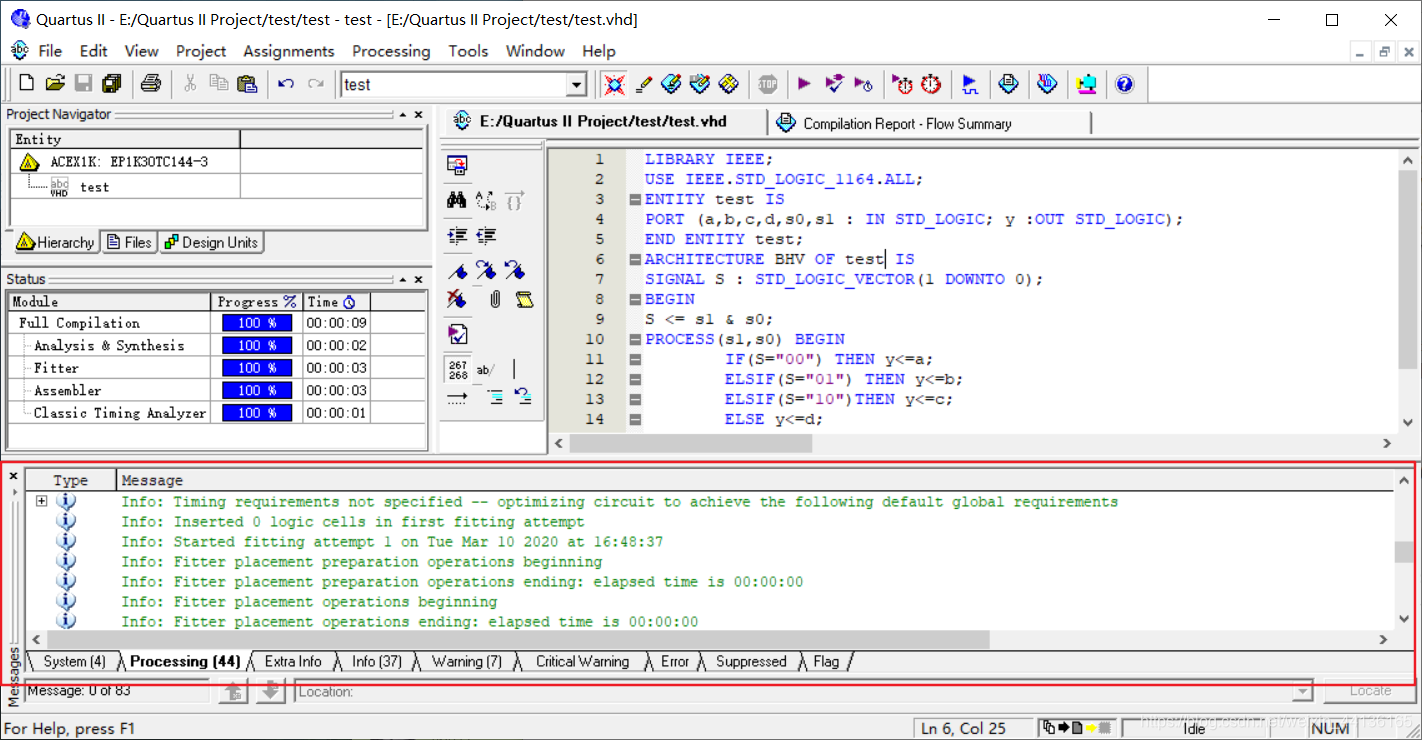Show the Info (37) messages tab
Image resolution: width=1422 pixels, height=740 pixels.
point(377,661)
